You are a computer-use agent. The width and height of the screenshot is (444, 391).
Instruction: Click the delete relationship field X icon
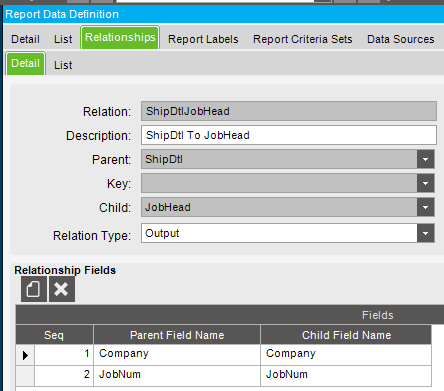[62, 289]
